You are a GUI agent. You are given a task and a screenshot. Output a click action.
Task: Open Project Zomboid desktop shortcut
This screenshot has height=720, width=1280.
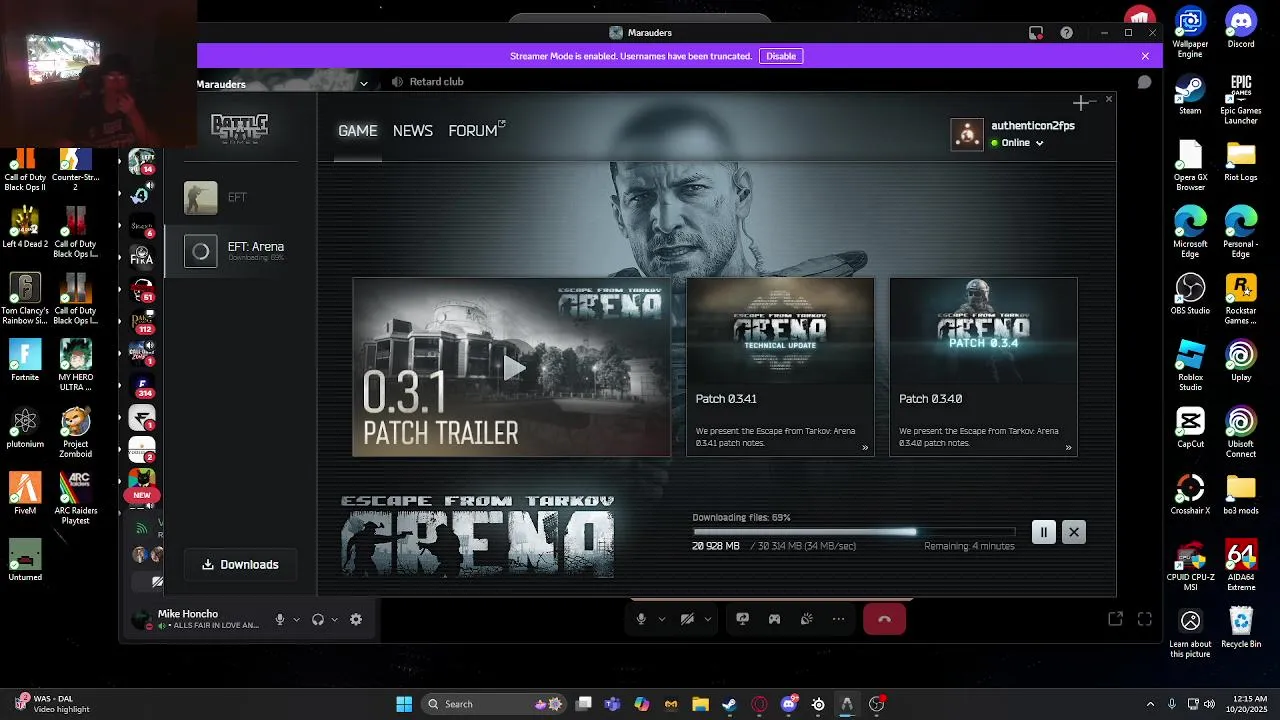pyautogui.click(x=75, y=433)
